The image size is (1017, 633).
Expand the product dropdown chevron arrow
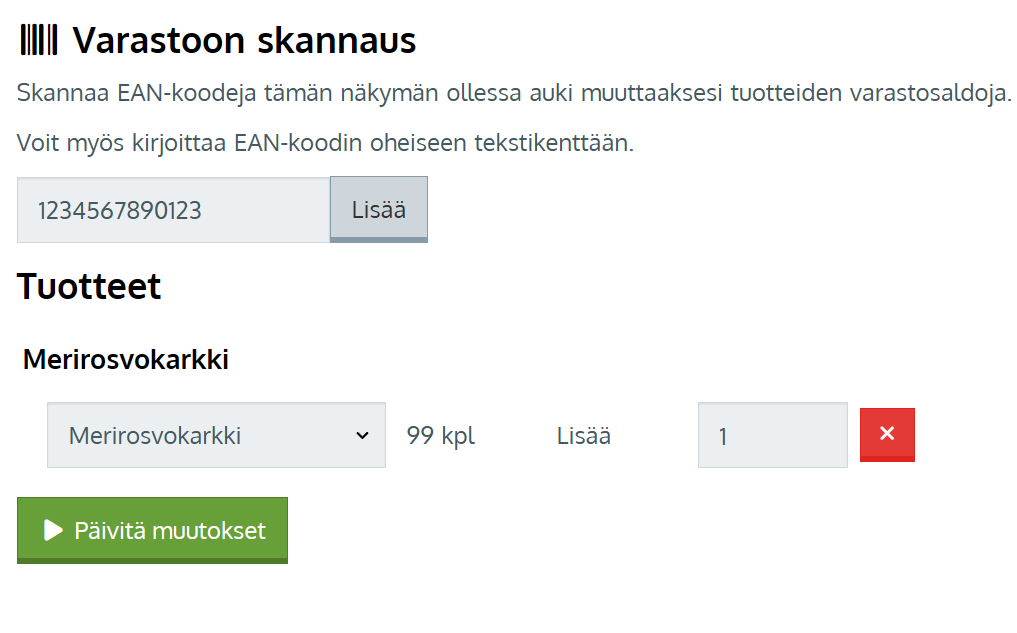(362, 435)
